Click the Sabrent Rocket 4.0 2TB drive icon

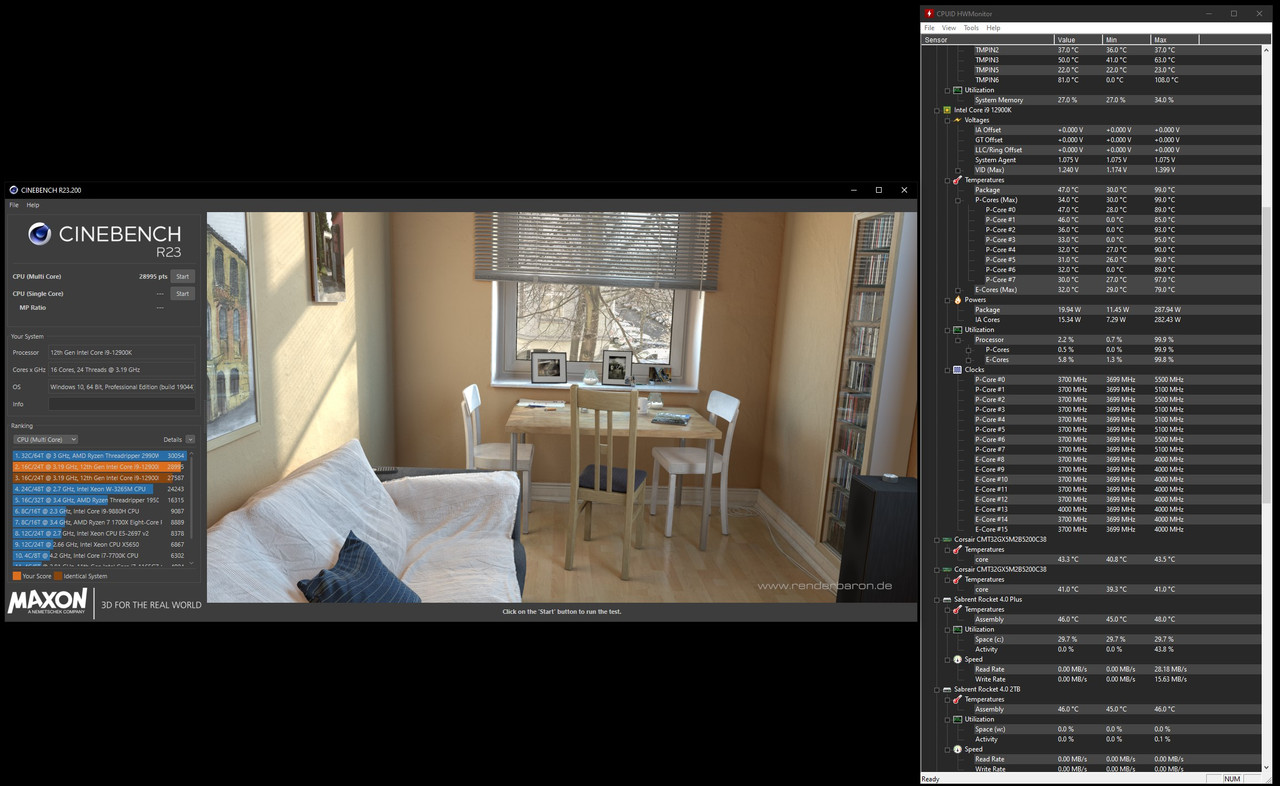pyautogui.click(x=947, y=690)
